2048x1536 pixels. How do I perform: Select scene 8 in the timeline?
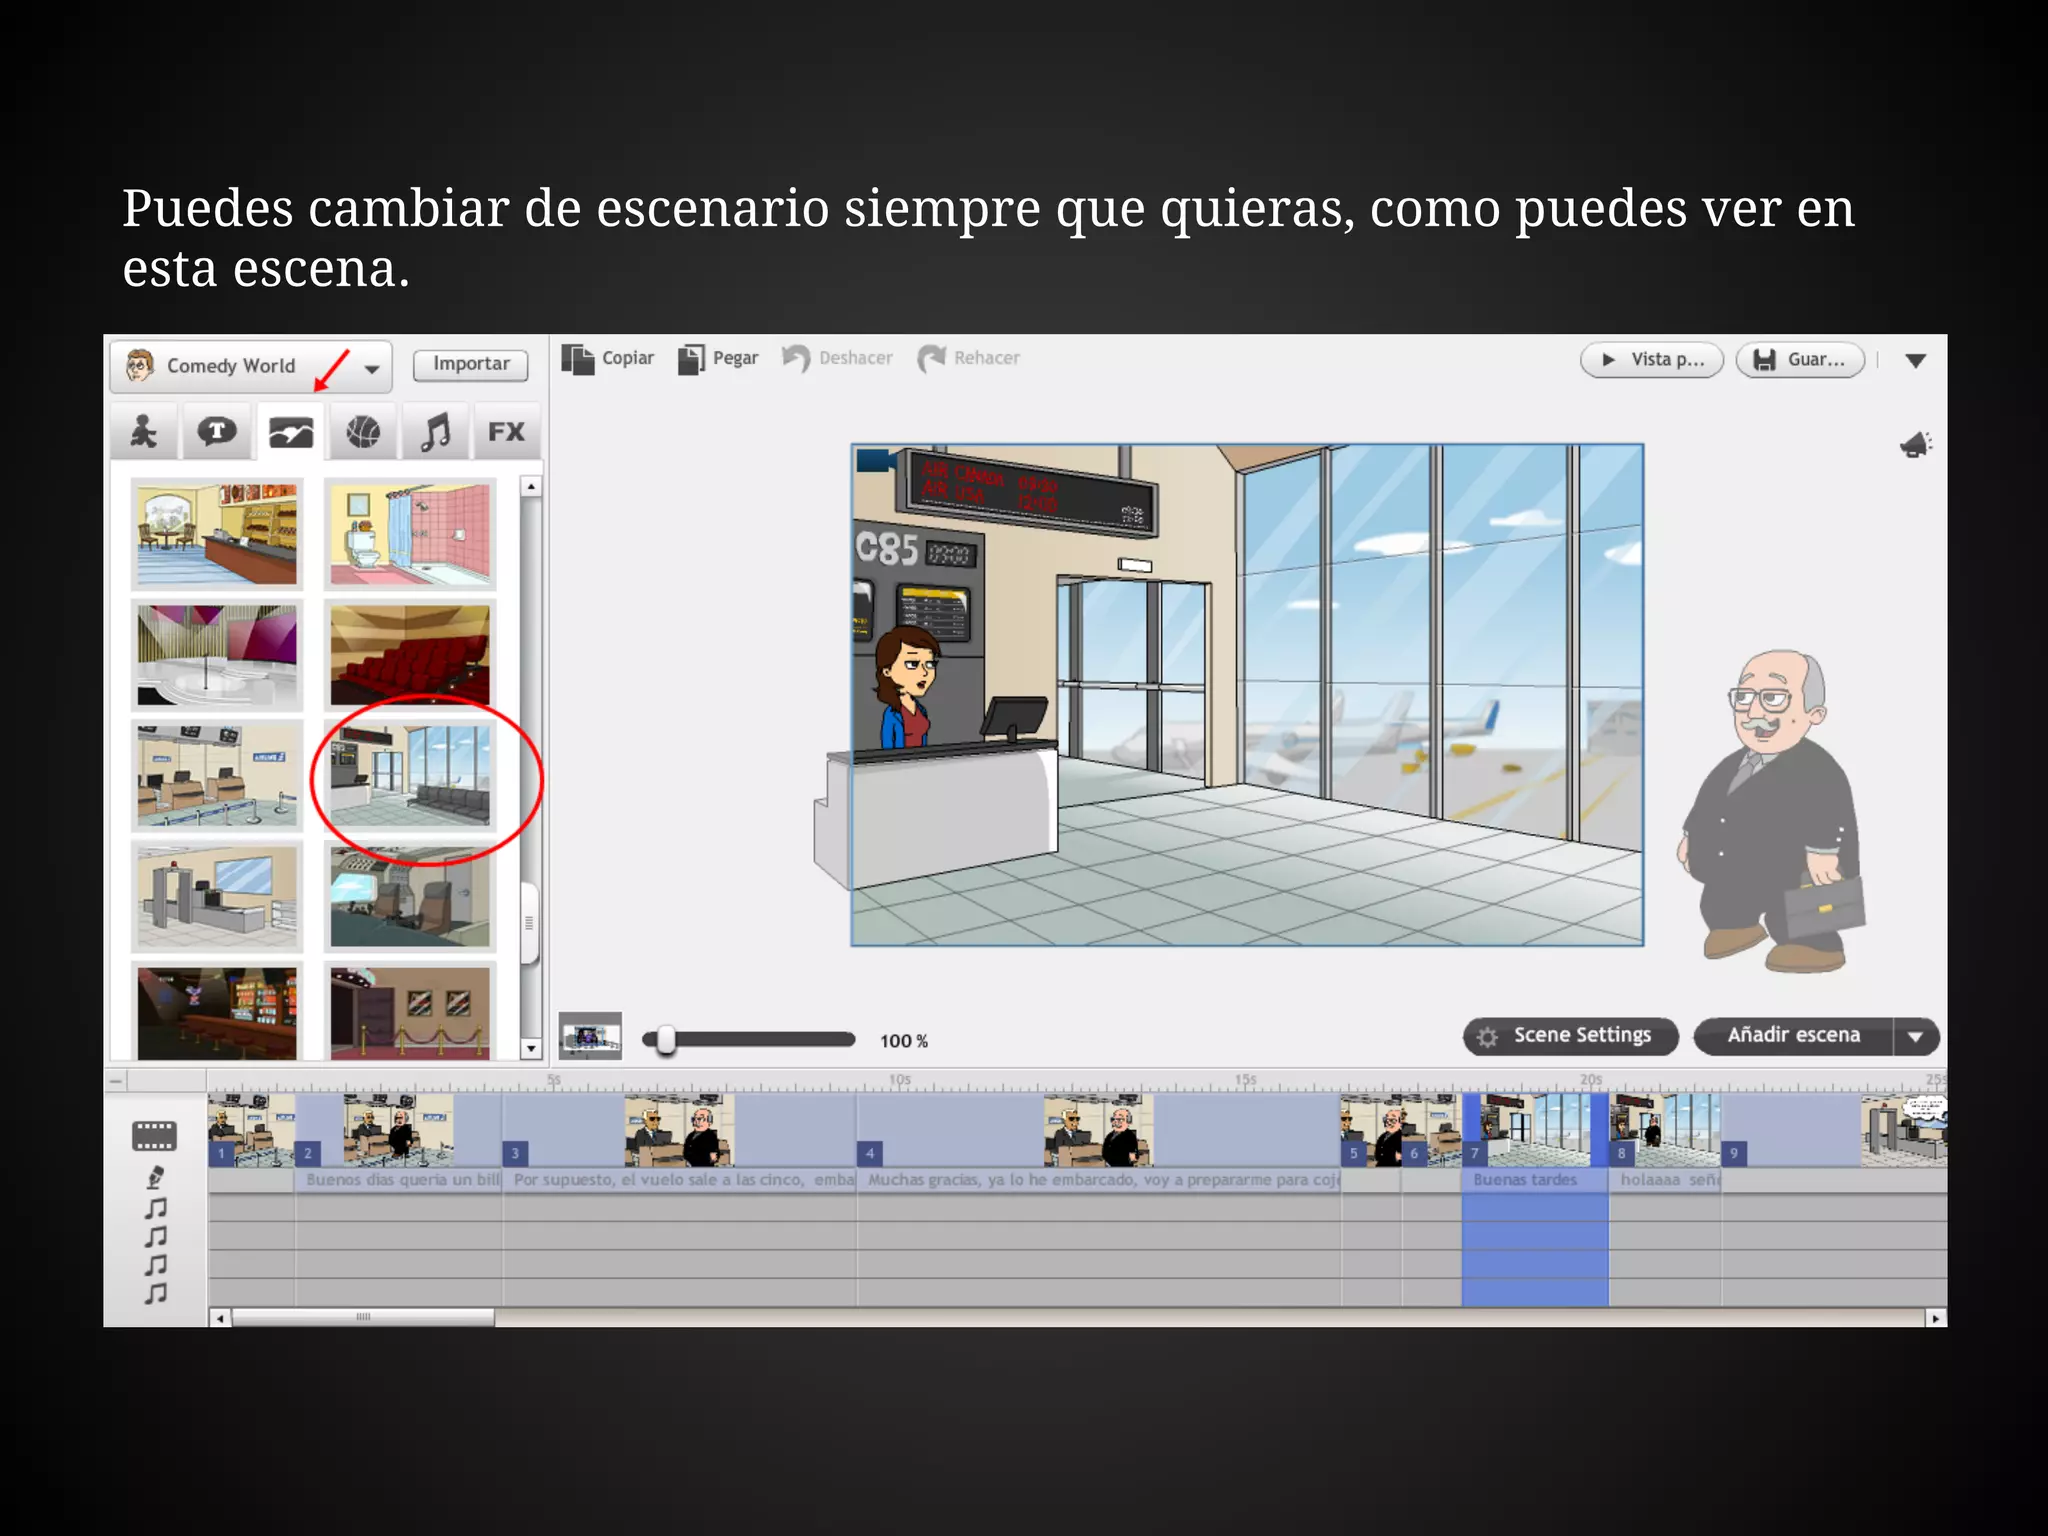(1664, 1130)
